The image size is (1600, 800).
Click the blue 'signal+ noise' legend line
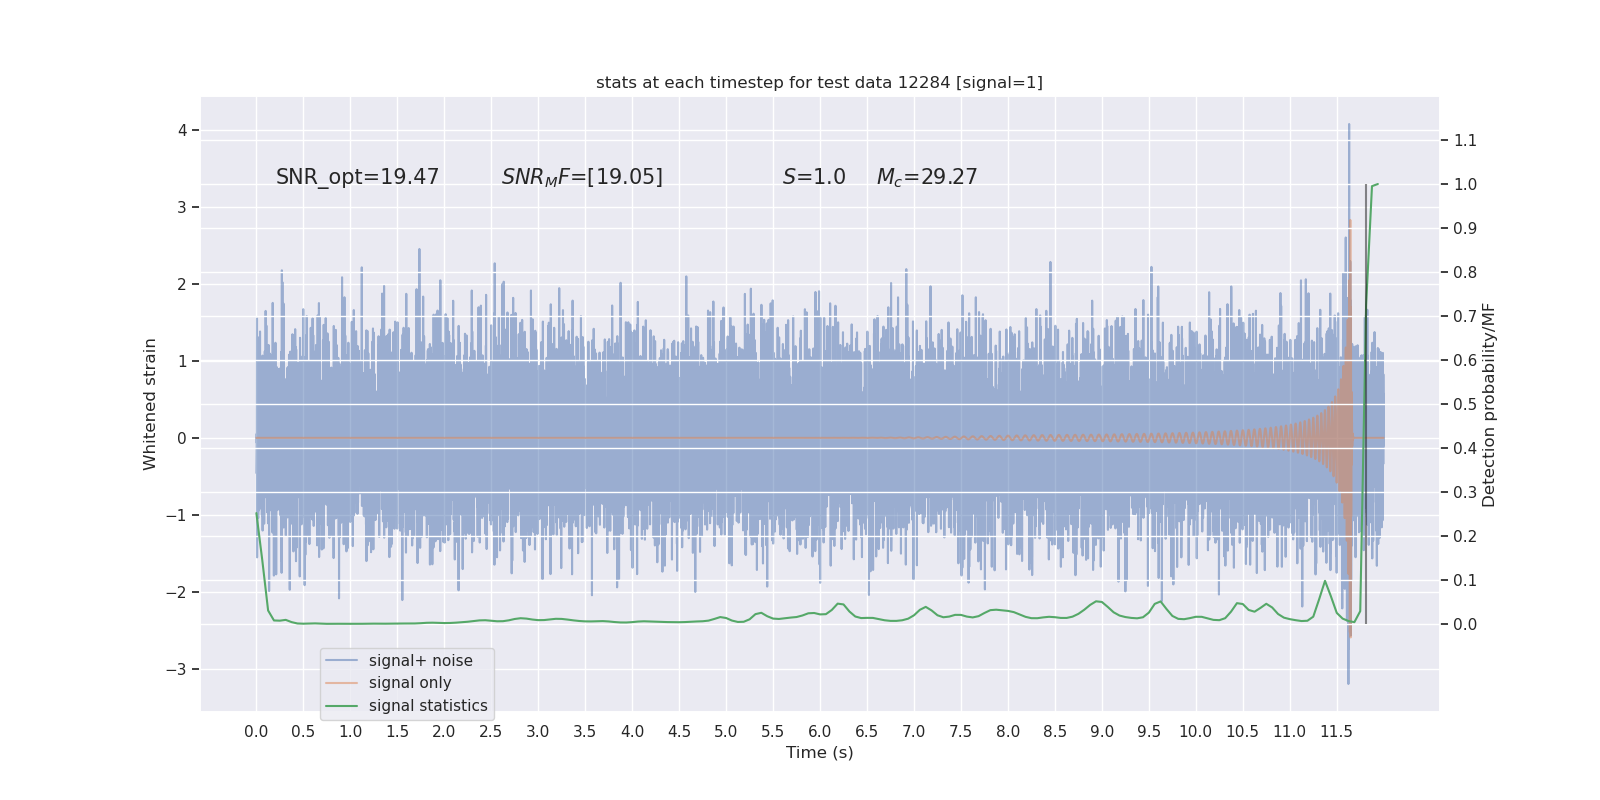pyautogui.click(x=341, y=661)
